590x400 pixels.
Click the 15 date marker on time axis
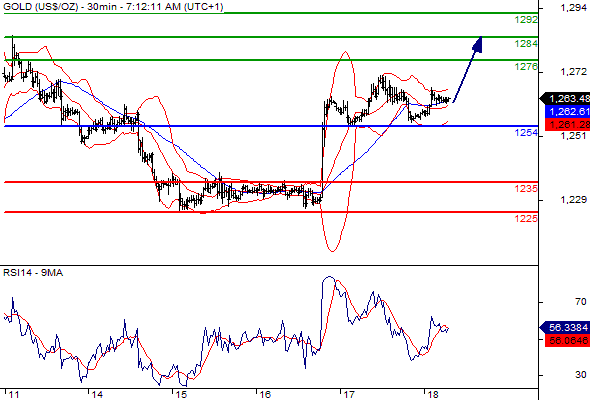pyautogui.click(x=181, y=394)
